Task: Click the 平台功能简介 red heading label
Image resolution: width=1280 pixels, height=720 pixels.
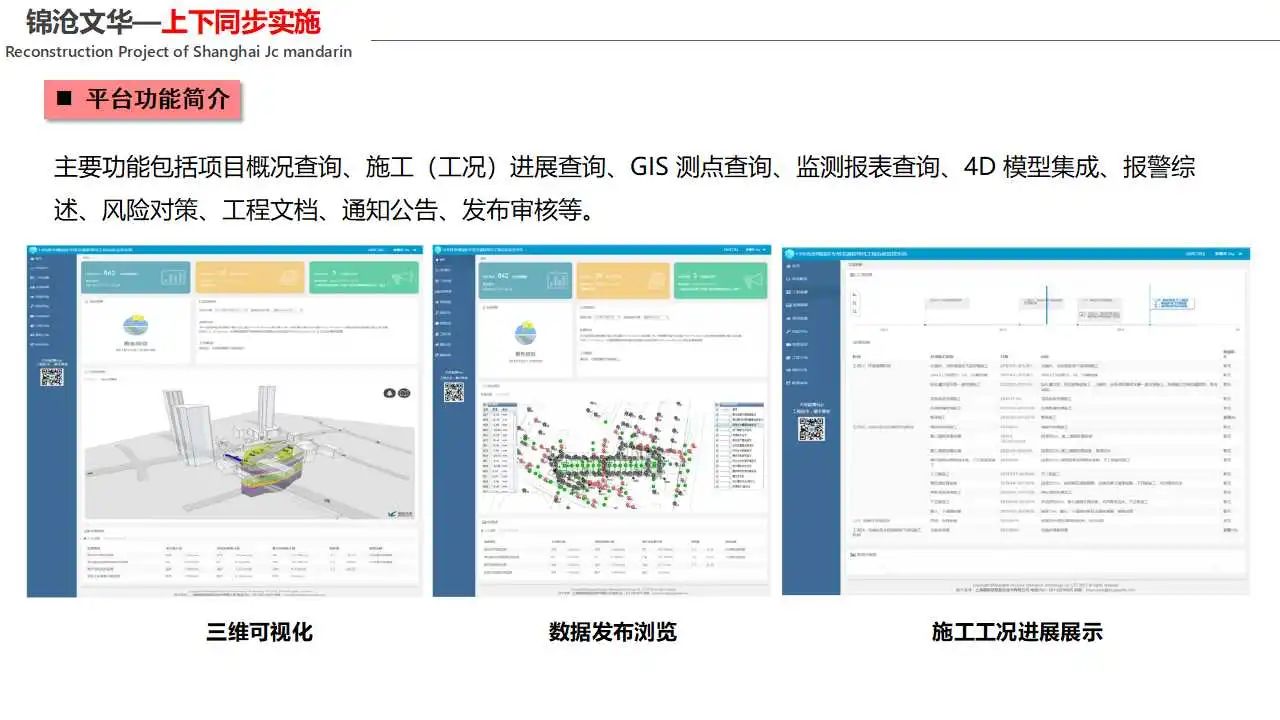Action: [143, 99]
